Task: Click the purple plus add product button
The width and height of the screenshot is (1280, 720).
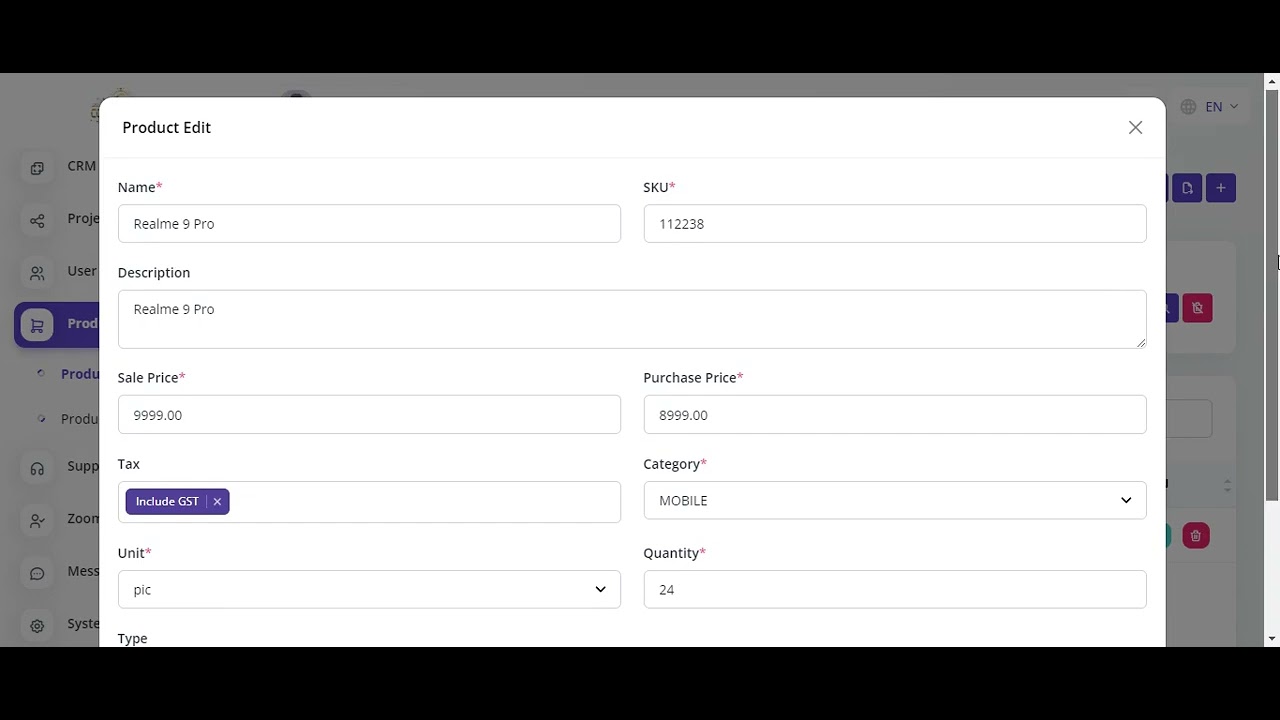Action: 1221,188
